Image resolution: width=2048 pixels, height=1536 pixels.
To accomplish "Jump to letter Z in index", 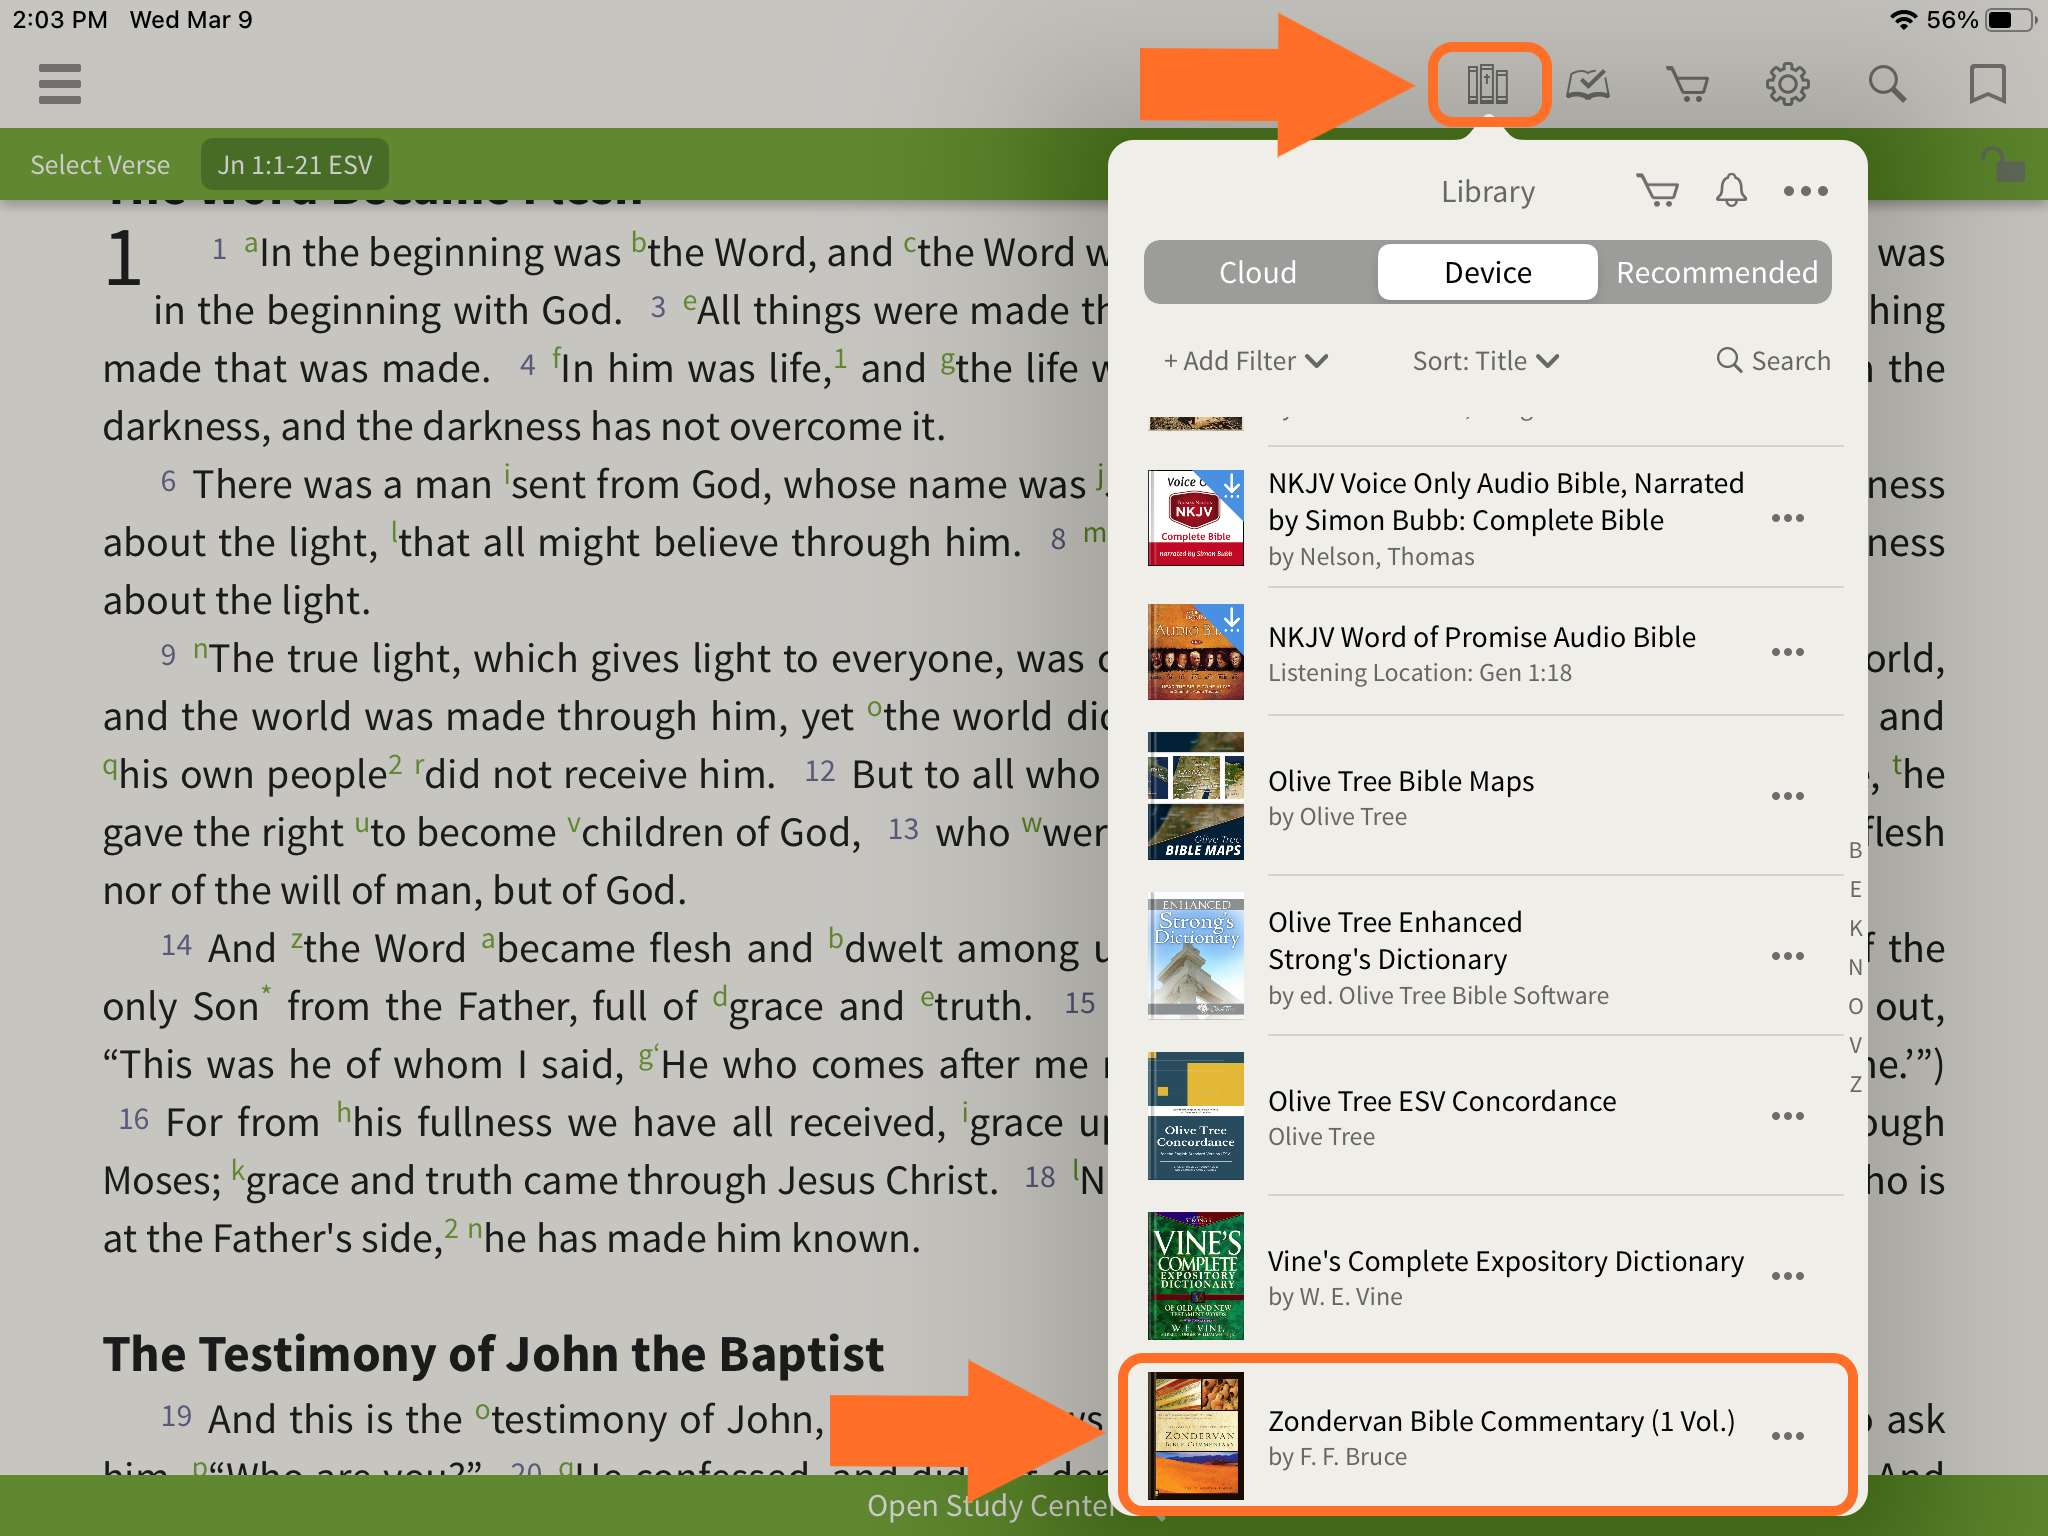I will click(x=1855, y=1084).
